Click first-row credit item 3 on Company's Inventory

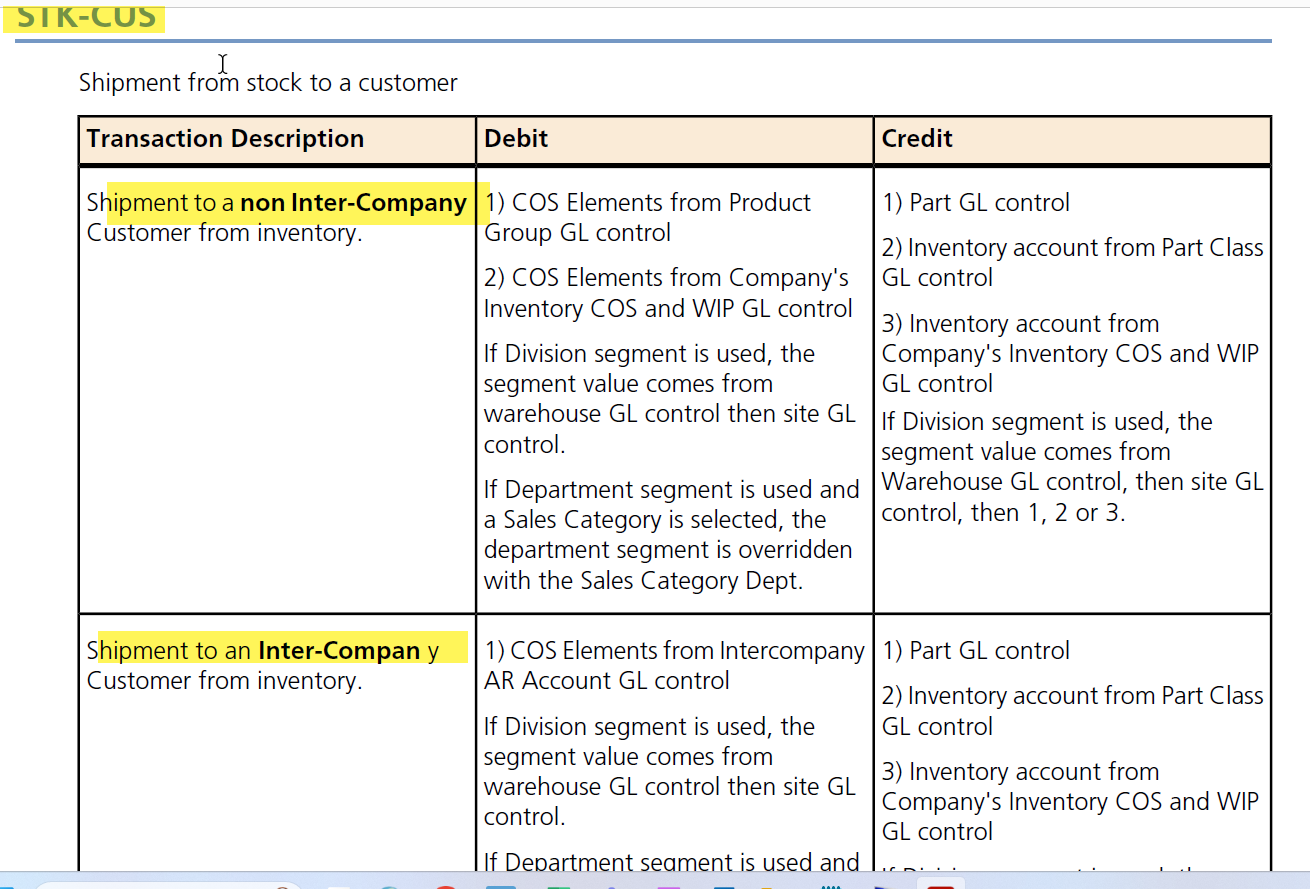coord(1070,354)
